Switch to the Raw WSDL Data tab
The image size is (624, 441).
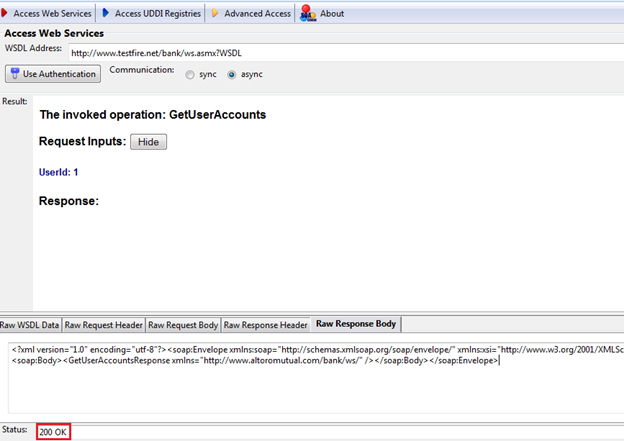30,325
